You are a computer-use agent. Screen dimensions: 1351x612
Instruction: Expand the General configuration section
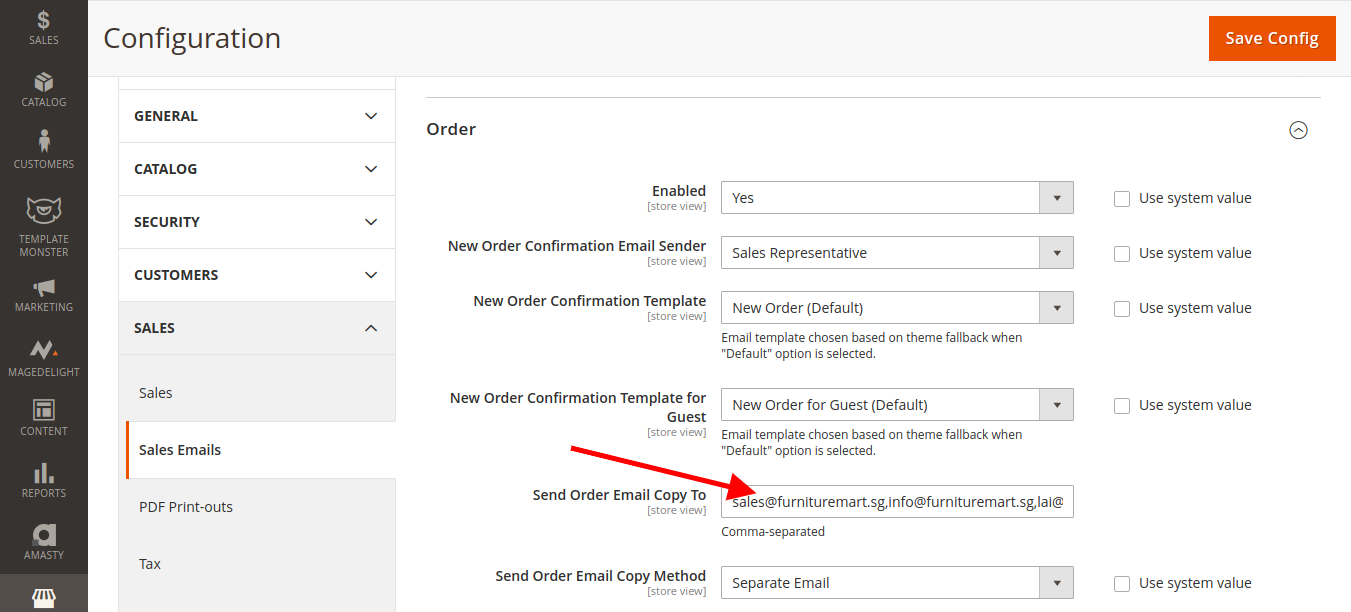pyautogui.click(x=256, y=116)
